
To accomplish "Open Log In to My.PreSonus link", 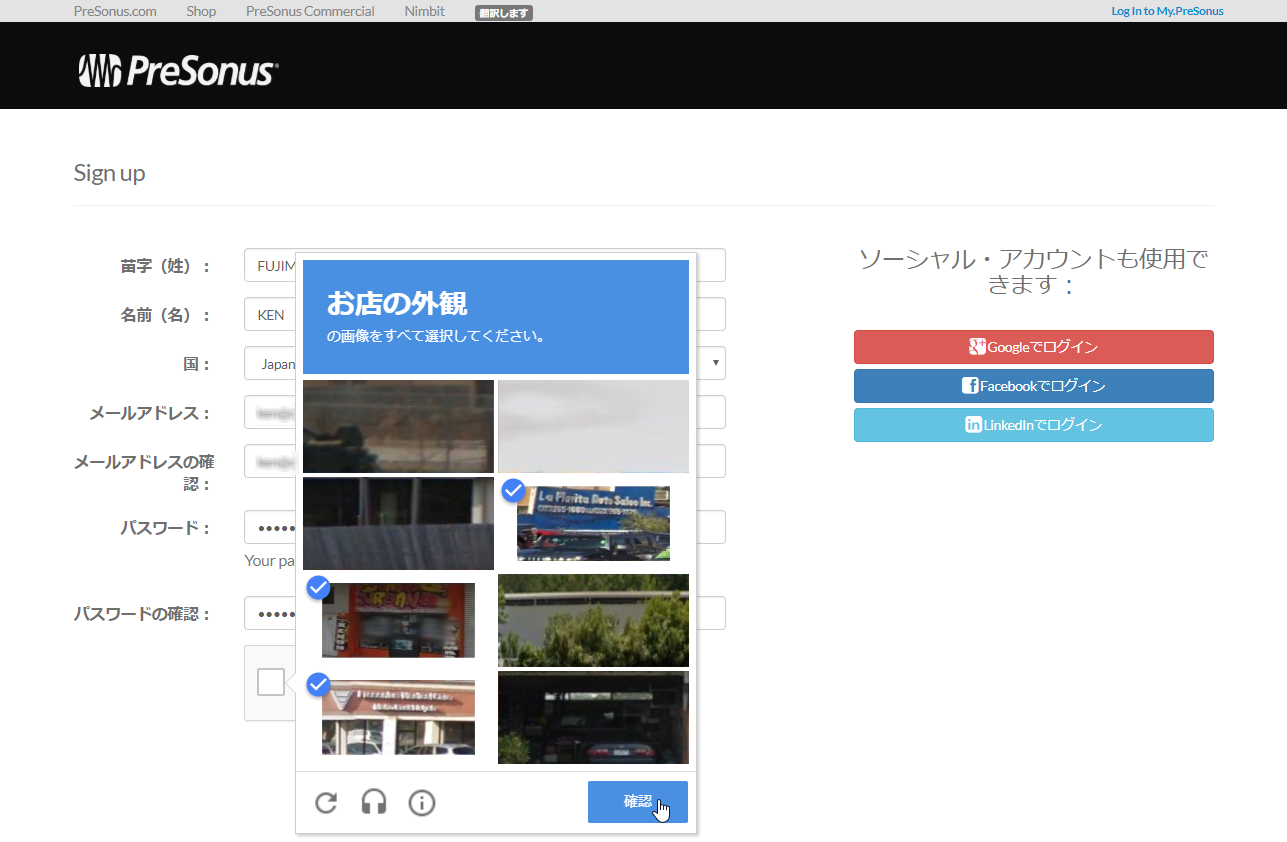I will [x=1167, y=11].
